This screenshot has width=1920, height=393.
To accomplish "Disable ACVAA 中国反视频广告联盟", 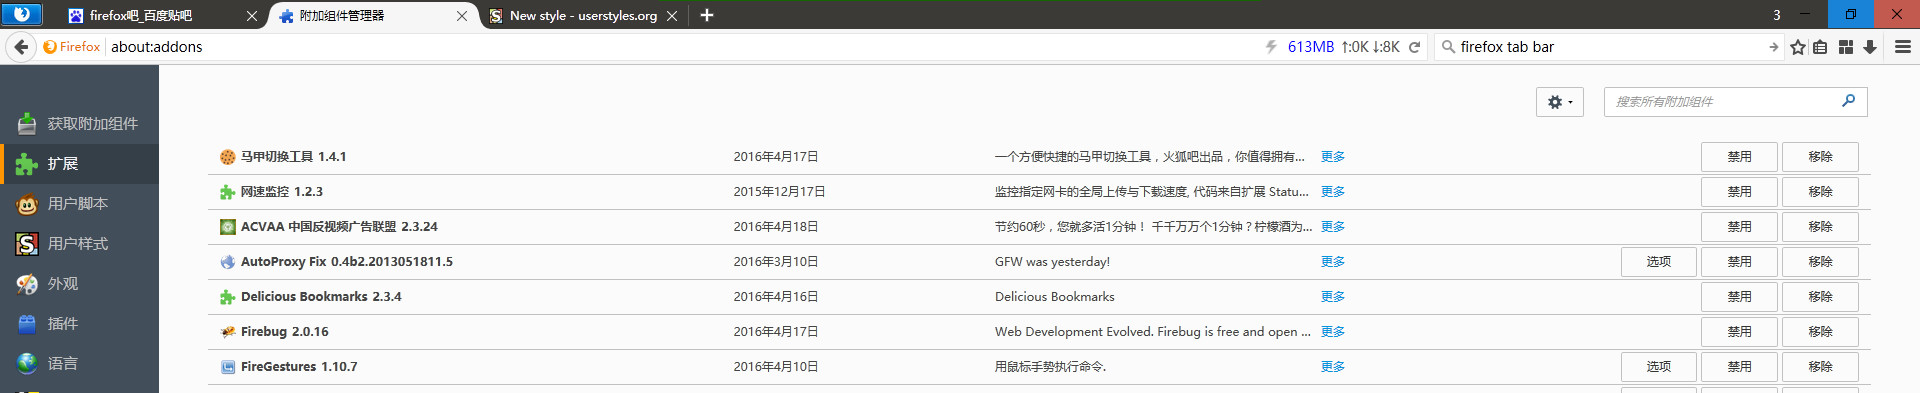I will pos(1739,227).
